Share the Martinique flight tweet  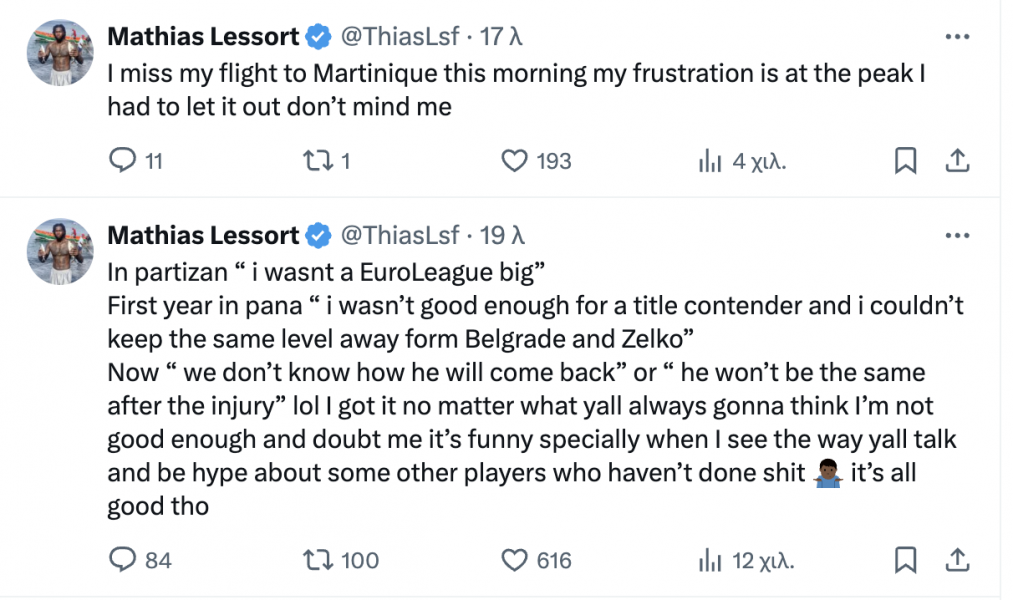point(956,161)
